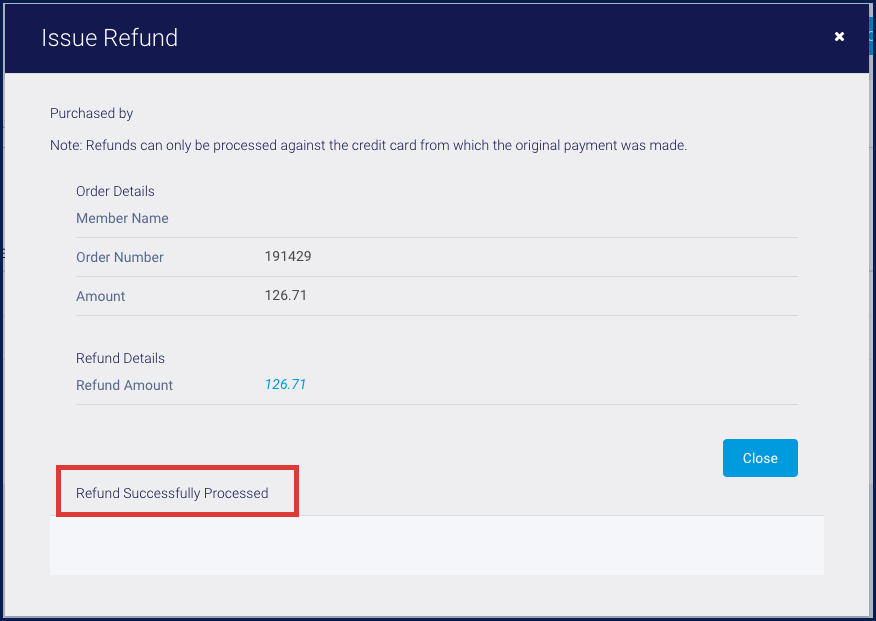Click the Purchased by label
The width and height of the screenshot is (876, 621).
pyautogui.click(x=92, y=113)
